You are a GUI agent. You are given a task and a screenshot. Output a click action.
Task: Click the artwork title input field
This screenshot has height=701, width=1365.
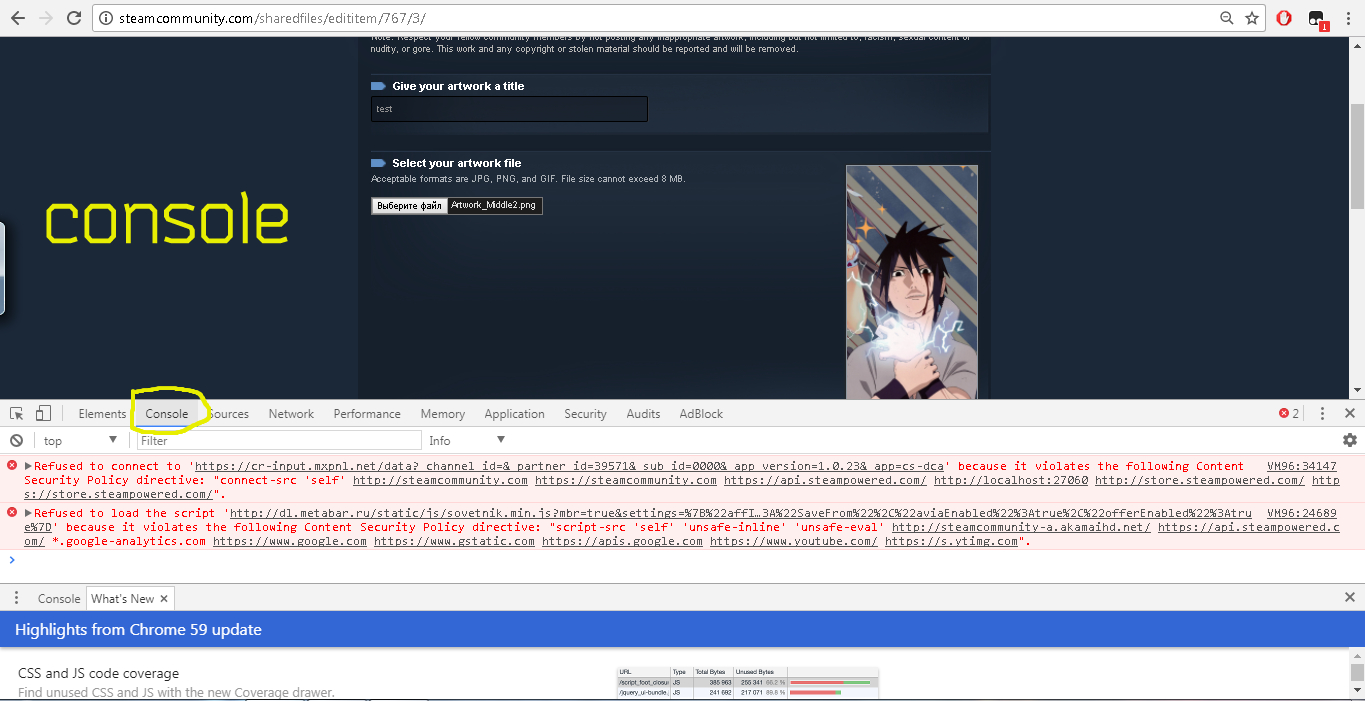pos(509,109)
